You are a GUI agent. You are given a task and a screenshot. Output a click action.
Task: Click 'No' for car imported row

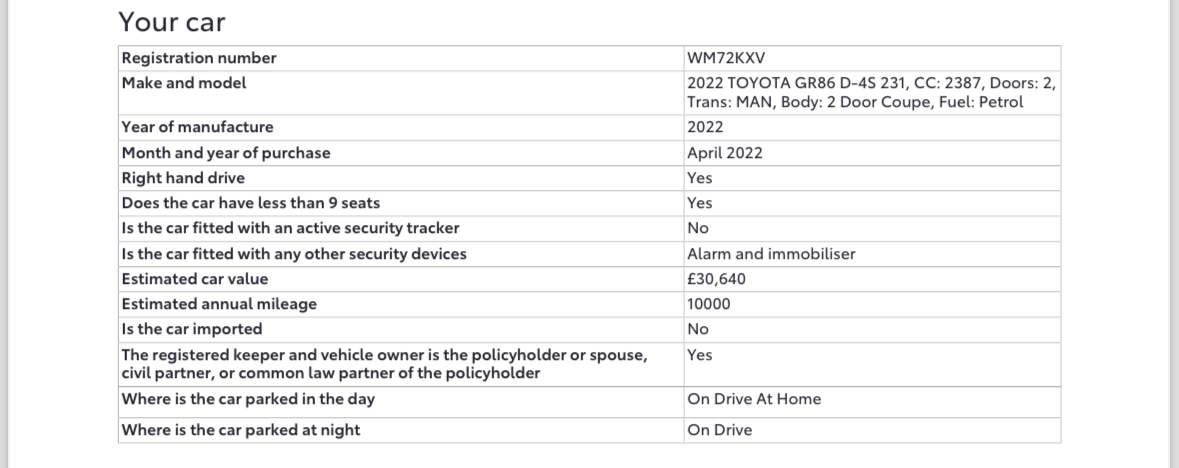click(697, 329)
